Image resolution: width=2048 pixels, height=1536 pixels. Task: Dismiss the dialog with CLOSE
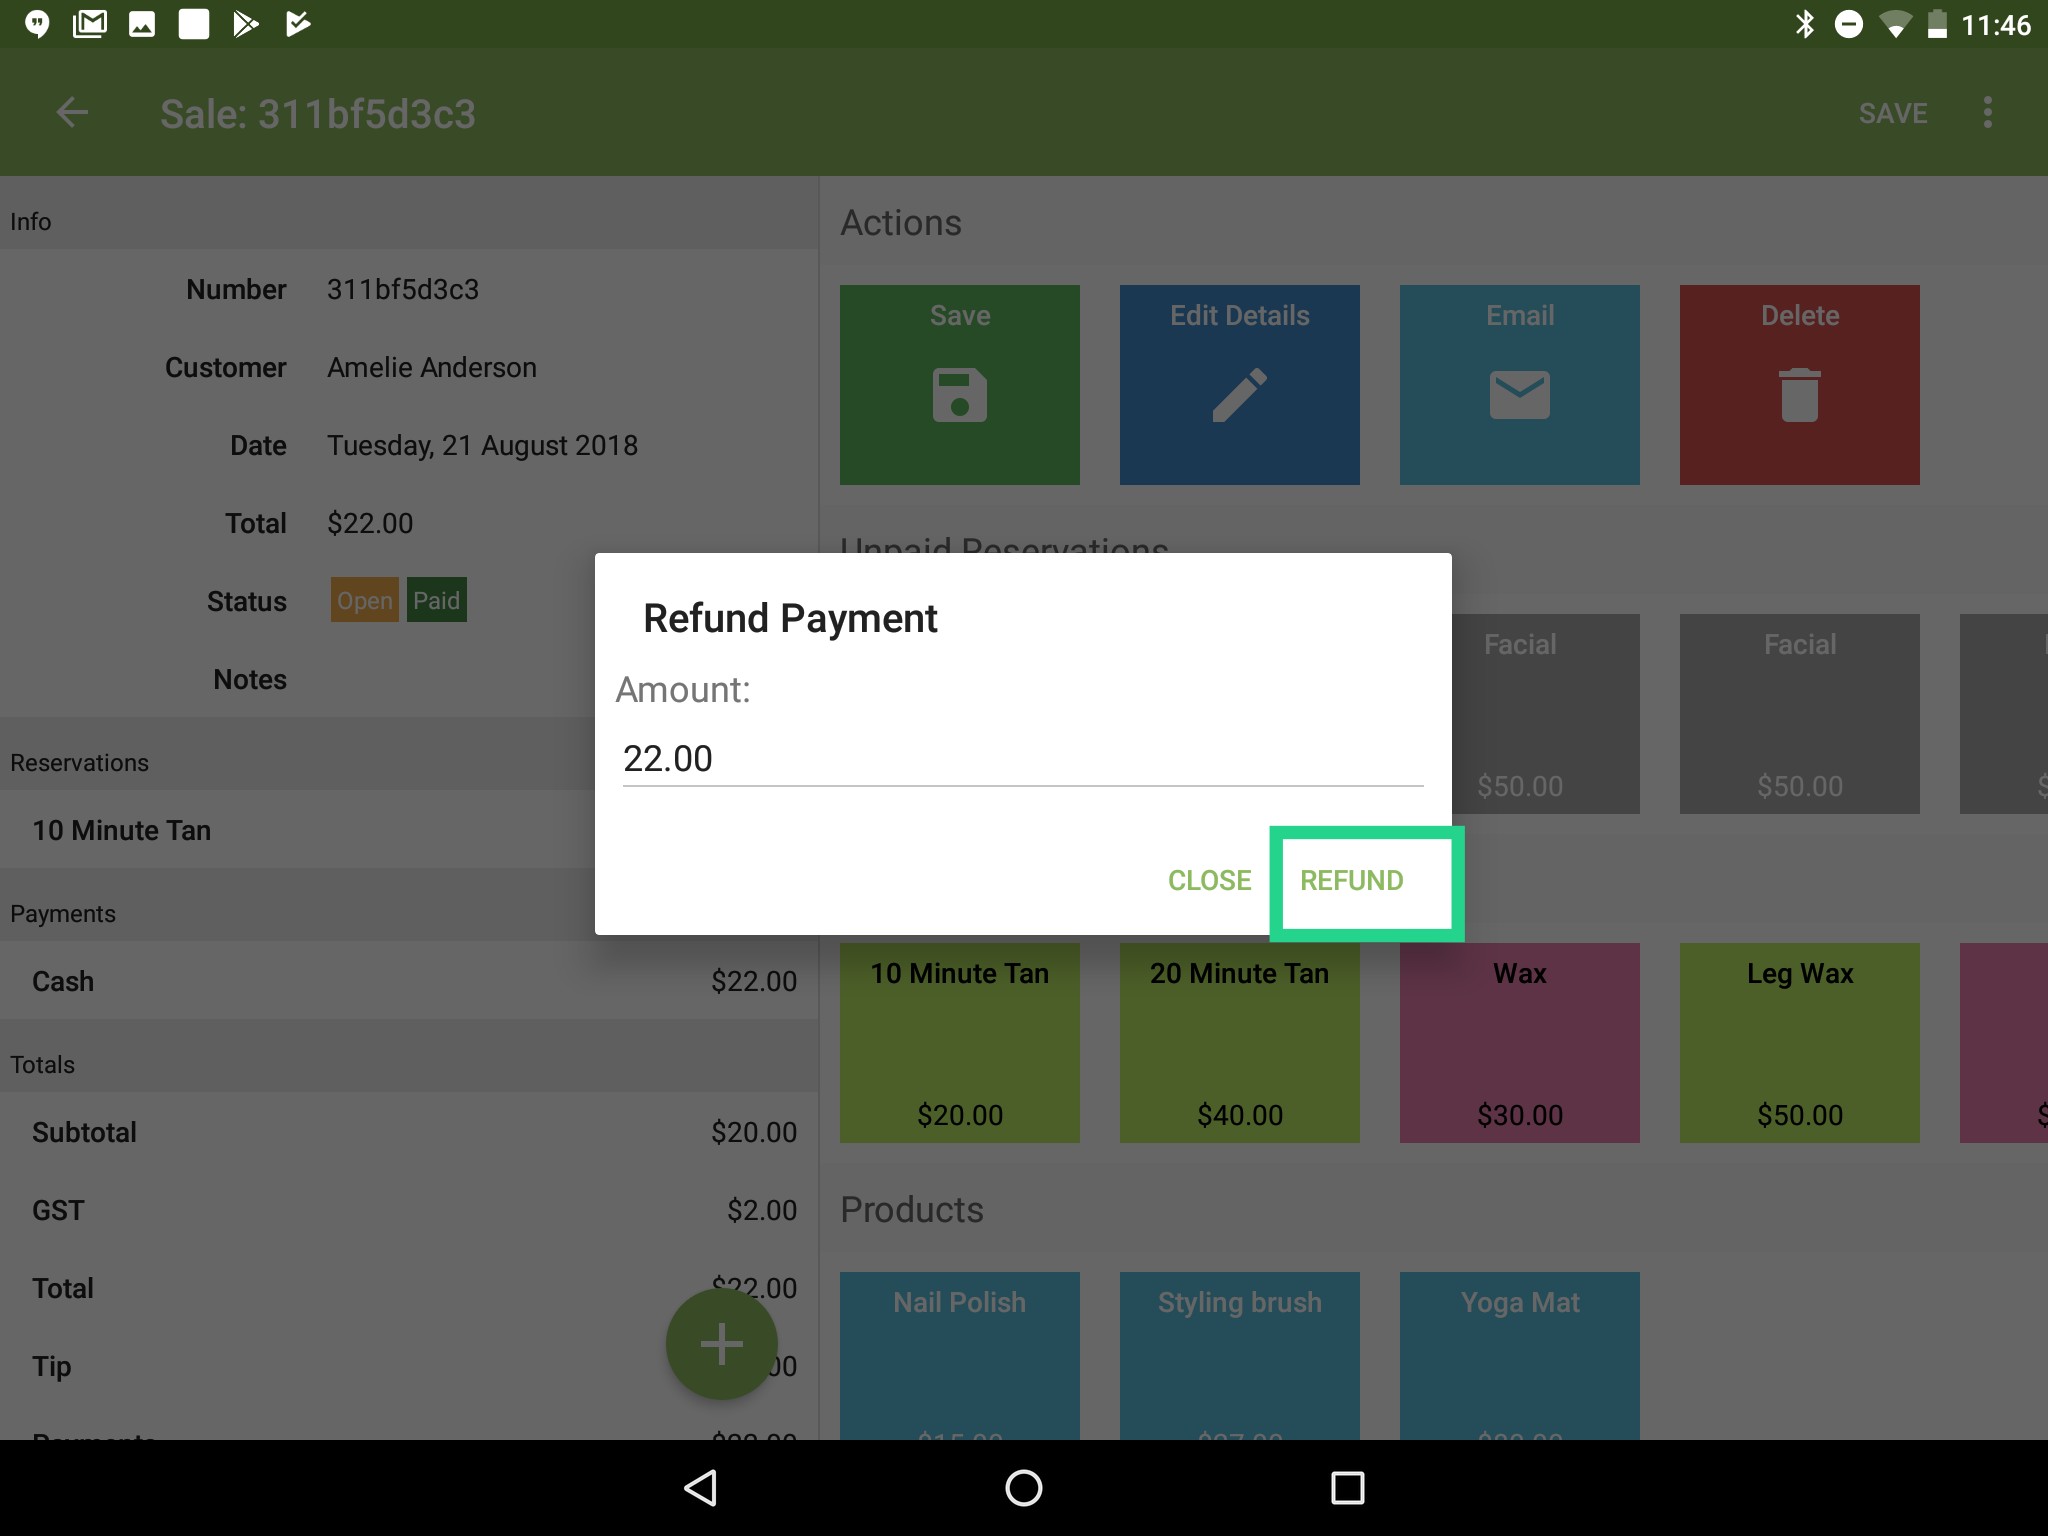tap(1209, 881)
